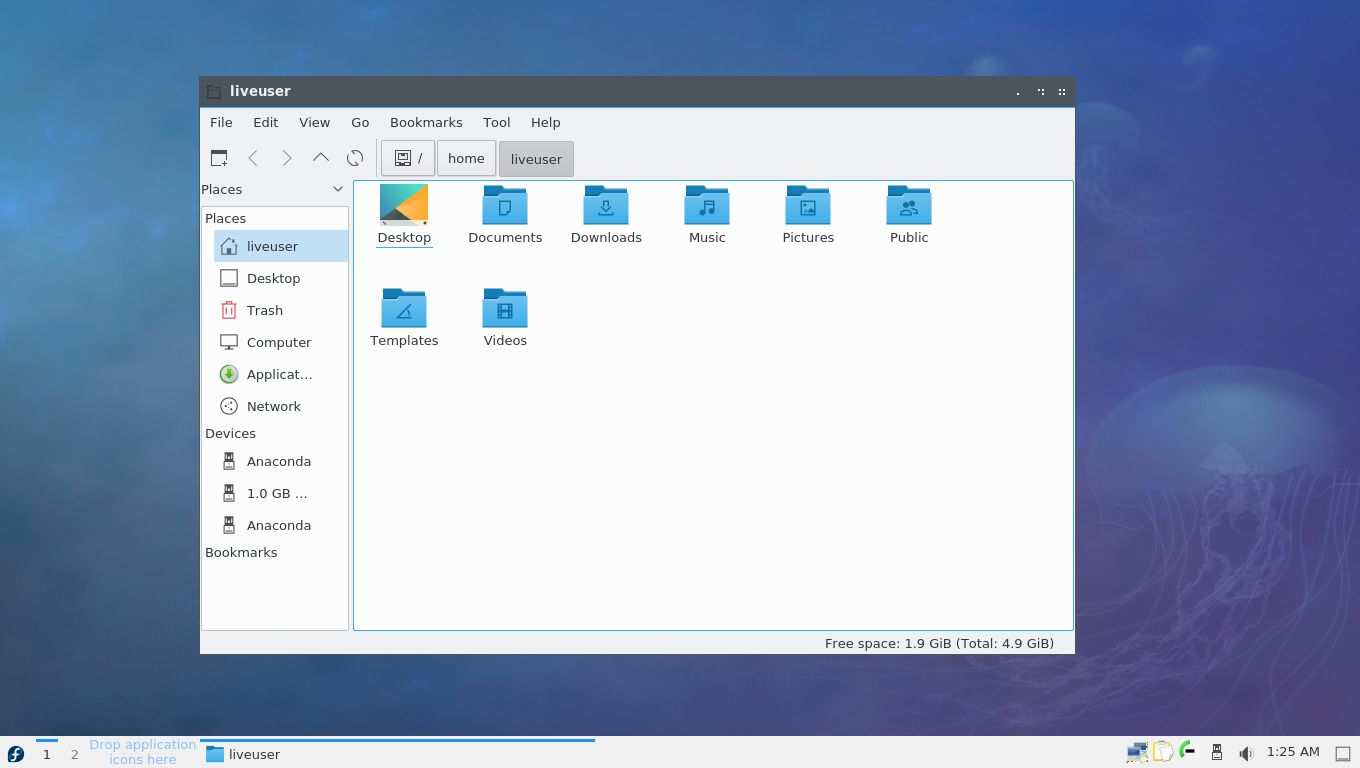Click the filesystem root button in the path bar
The height and width of the screenshot is (768, 1360).
click(x=407, y=158)
